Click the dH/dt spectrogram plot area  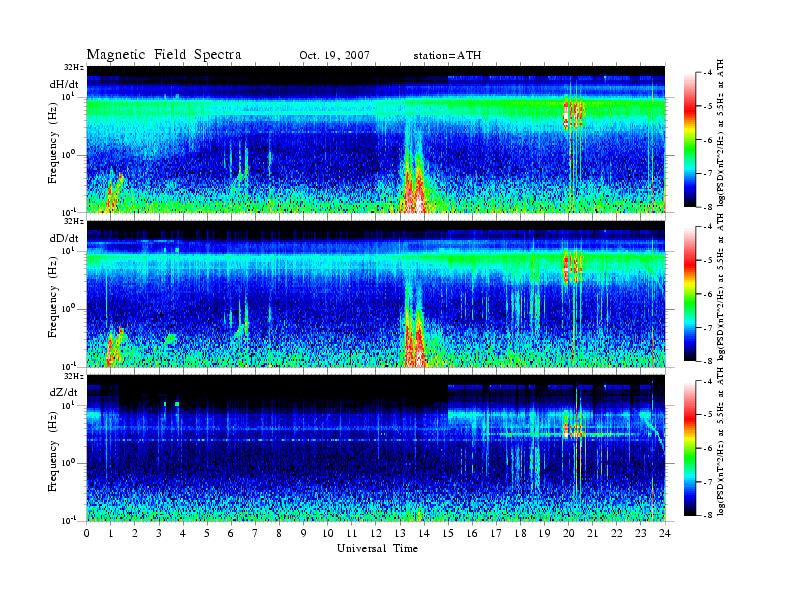click(376, 139)
